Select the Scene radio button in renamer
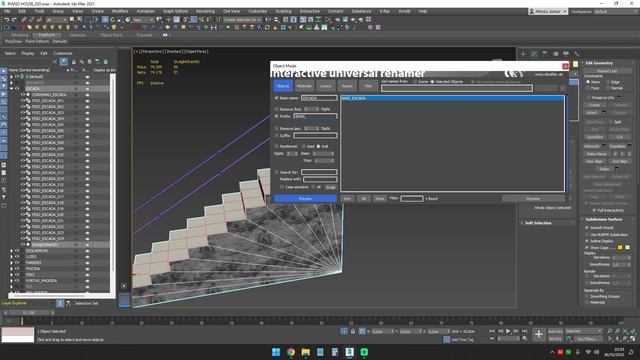The width and height of the screenshot is (640, 360). click(415, 82)
